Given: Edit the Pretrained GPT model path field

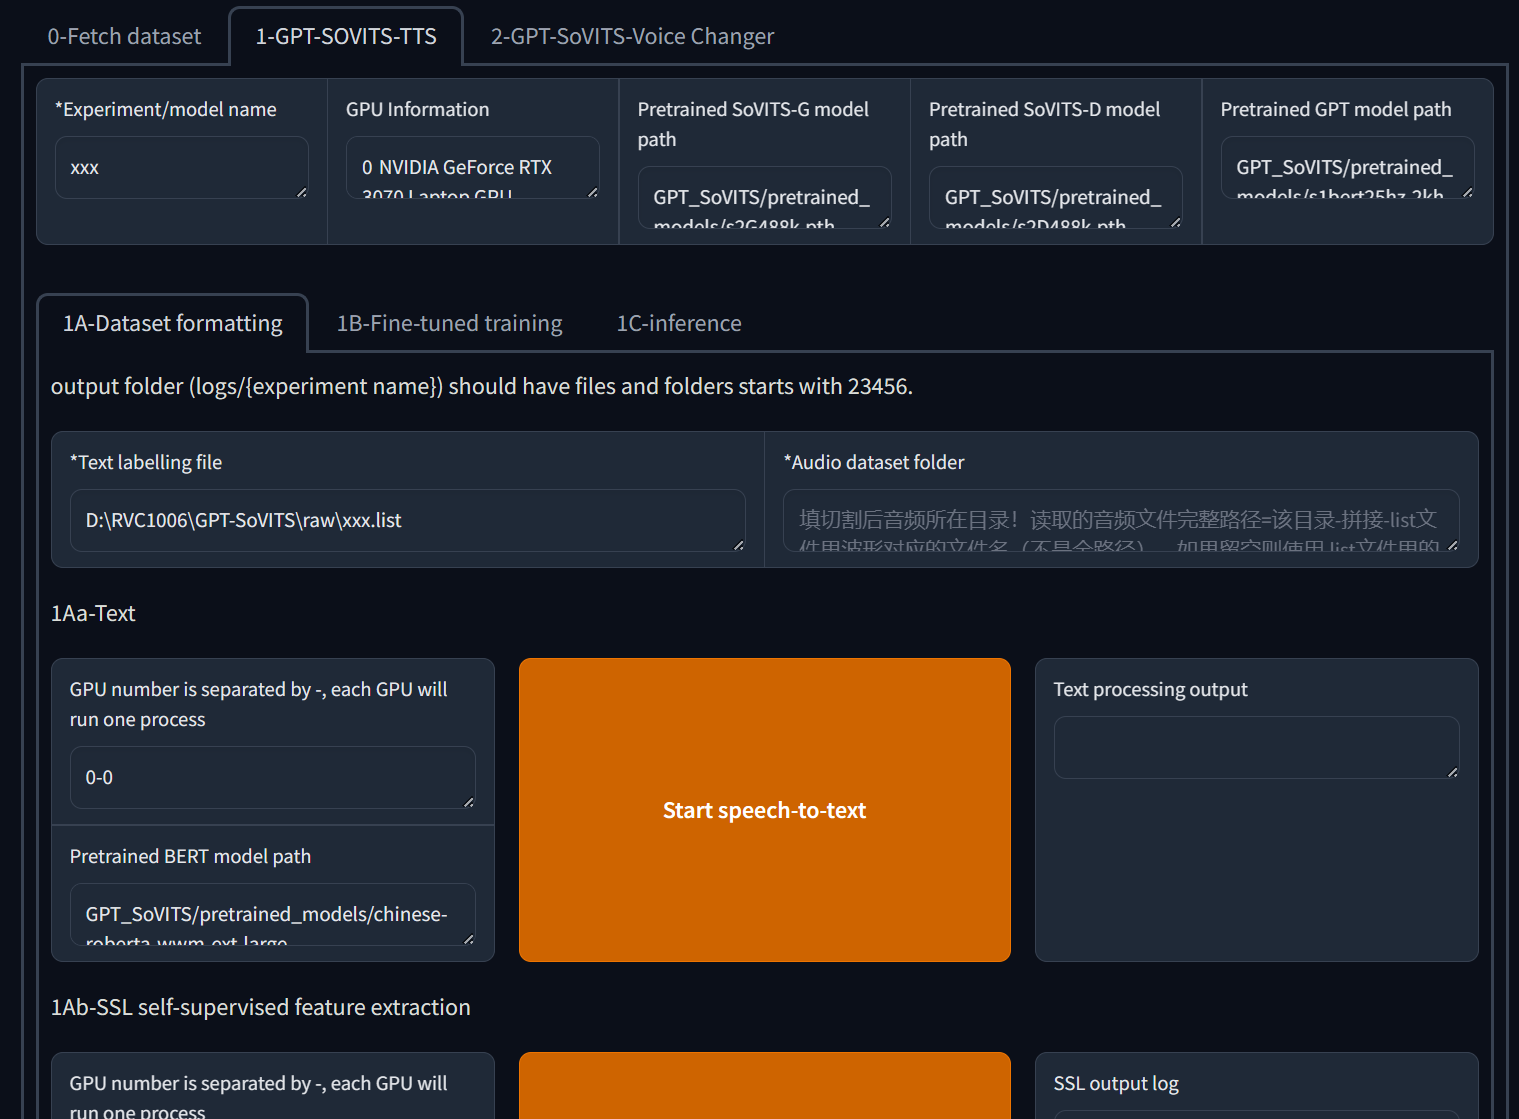Looking at the screenshot, I should 1345,168.
